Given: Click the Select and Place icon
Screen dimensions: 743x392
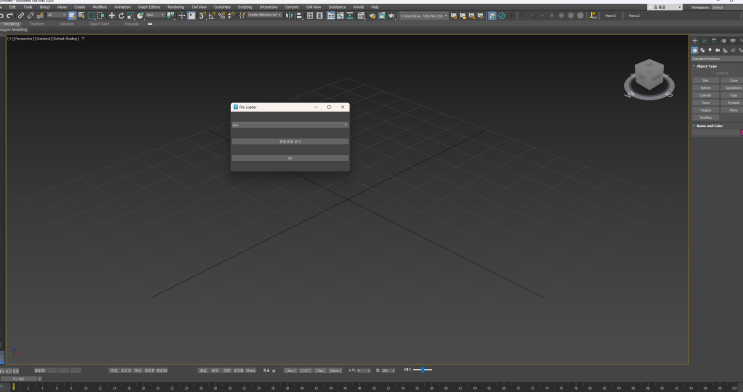Looking at the screenshot, I should click(140, 16).
